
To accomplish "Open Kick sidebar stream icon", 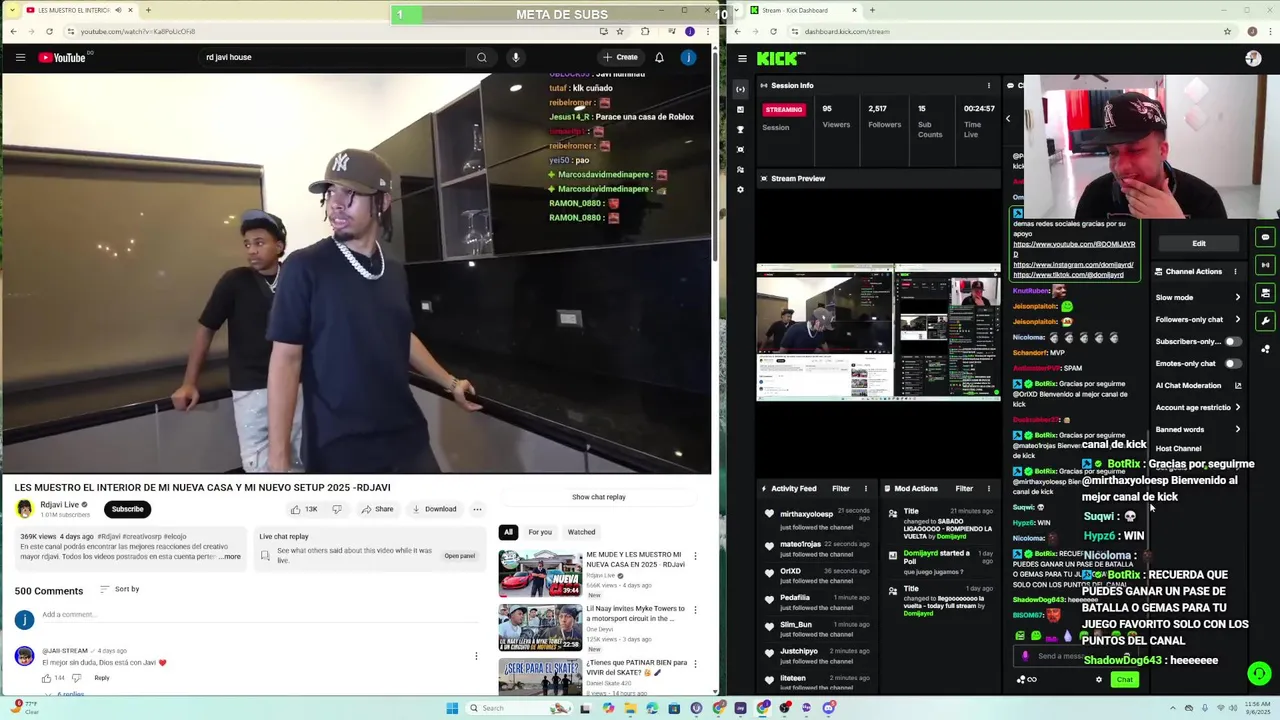I will [740, 89].
